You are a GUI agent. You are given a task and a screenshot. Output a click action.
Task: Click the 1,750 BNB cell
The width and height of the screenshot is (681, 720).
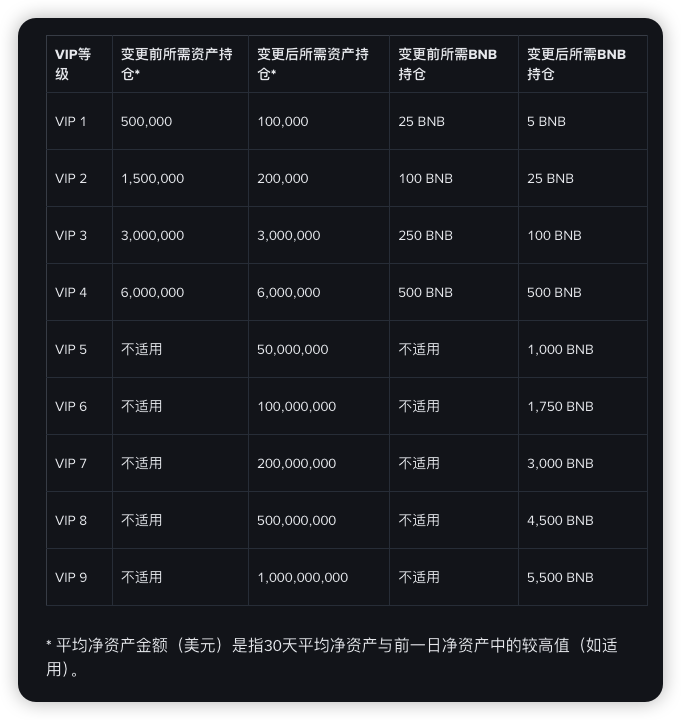(x=560, y=407)
